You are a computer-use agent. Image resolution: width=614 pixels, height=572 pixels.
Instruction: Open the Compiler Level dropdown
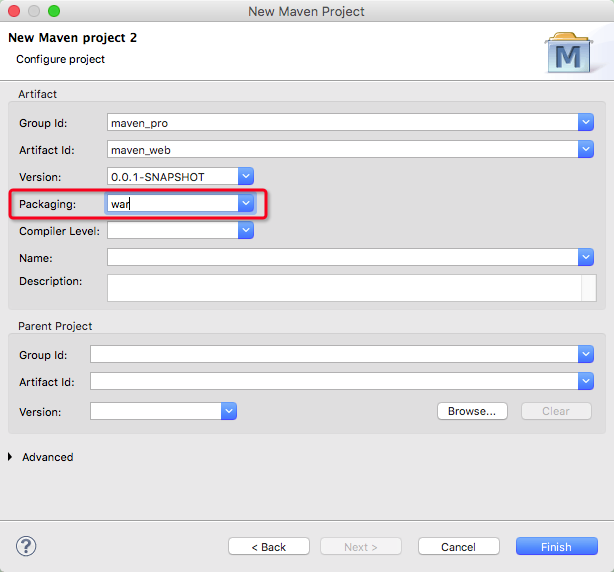(245, 230)
